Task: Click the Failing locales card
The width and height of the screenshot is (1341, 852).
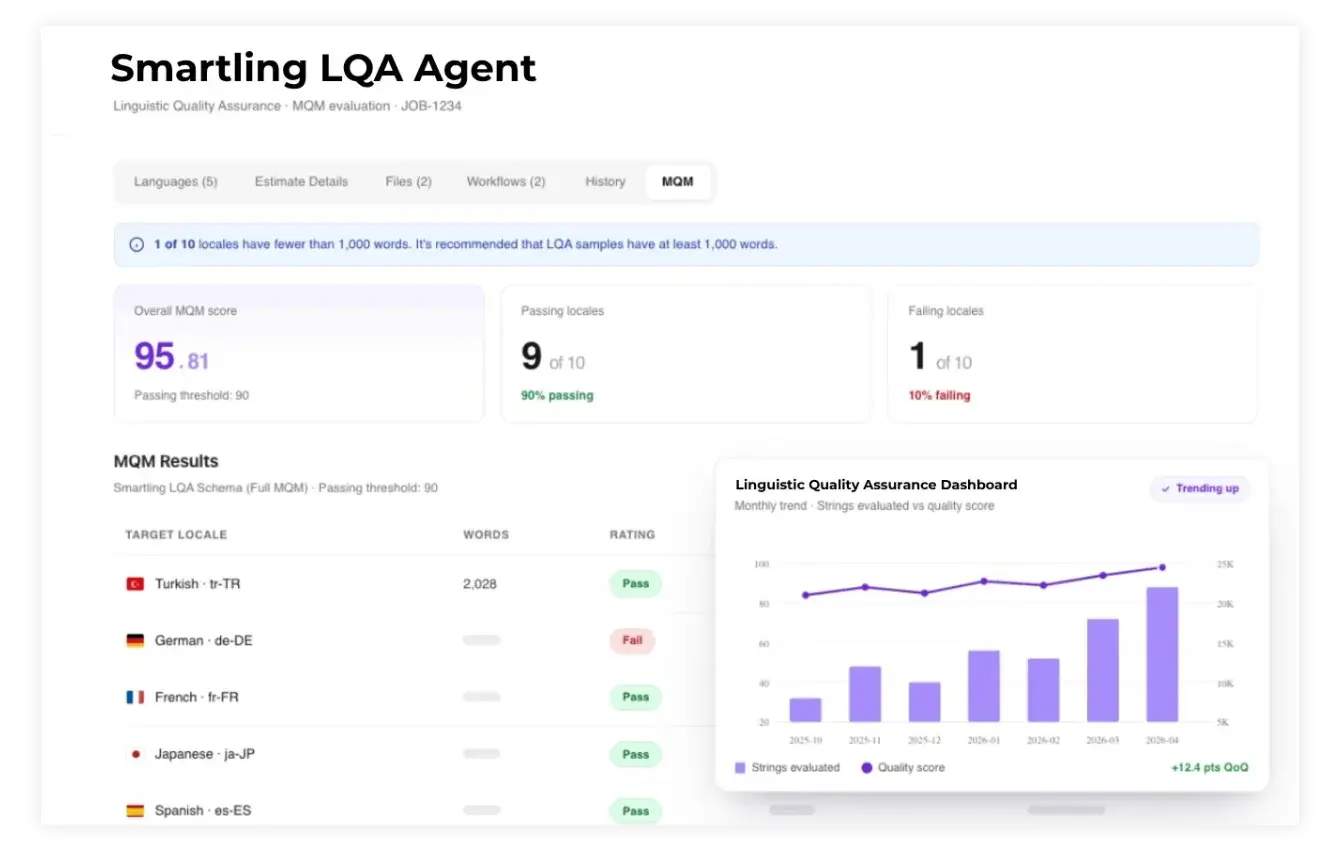Action: [x=1072, y=353]
